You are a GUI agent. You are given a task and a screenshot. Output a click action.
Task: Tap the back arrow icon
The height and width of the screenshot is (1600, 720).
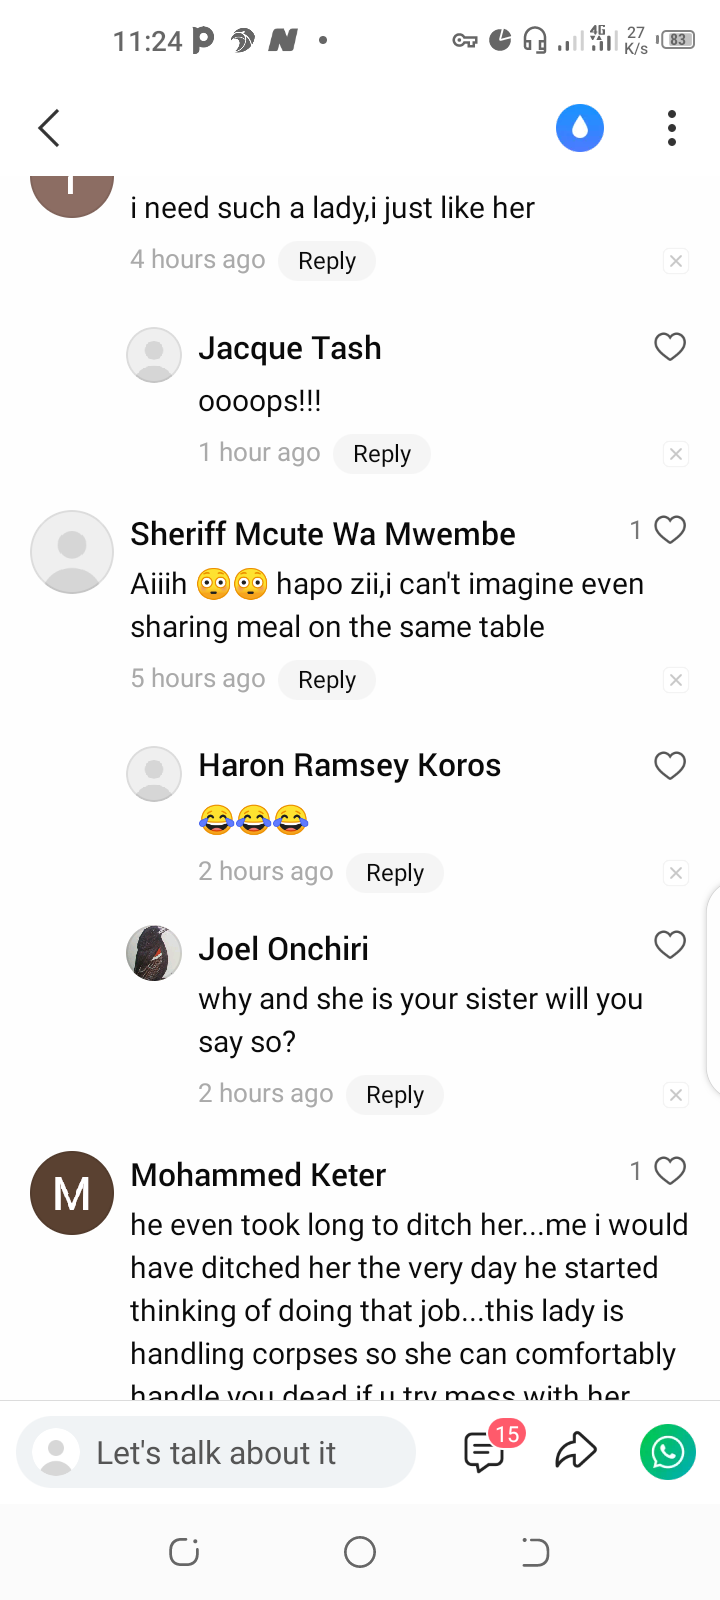(x=49, y=128)
